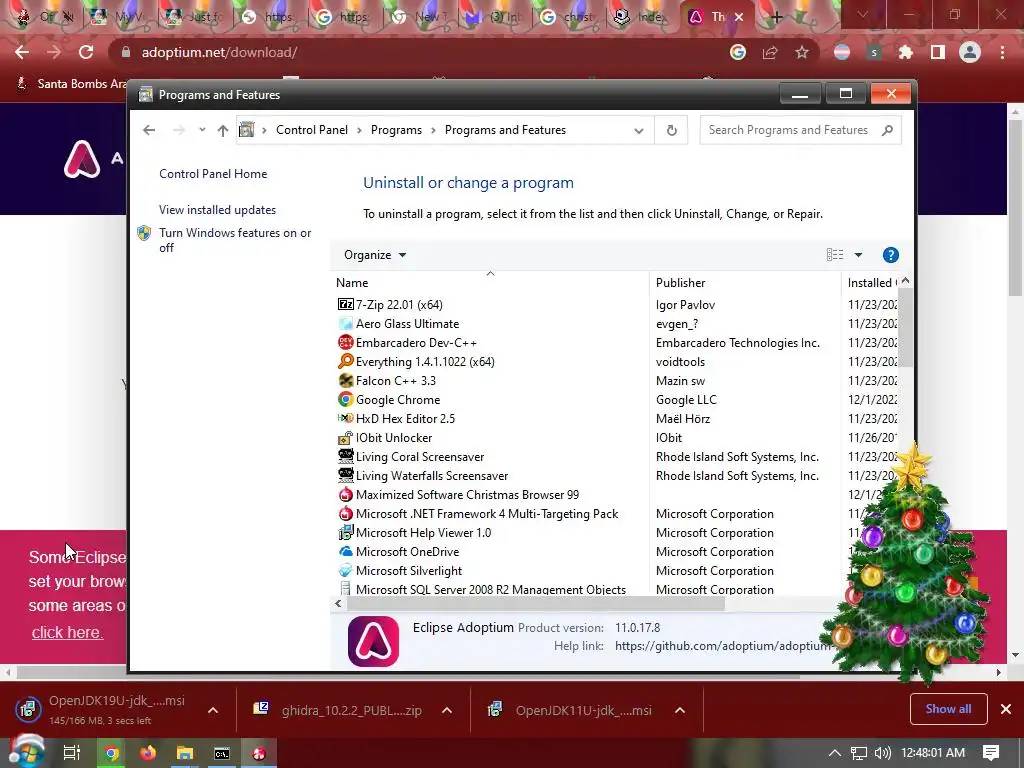
Task: Select Programs in the breadcrumb
Action: coord(396,130)
